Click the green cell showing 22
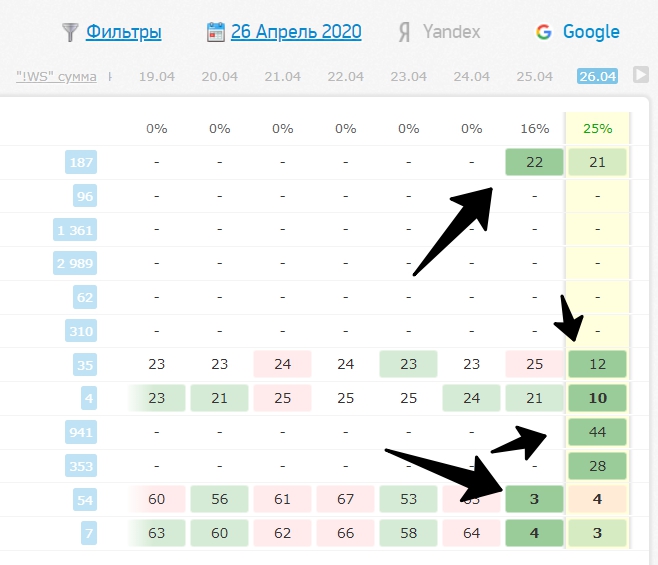 point(534,162)
